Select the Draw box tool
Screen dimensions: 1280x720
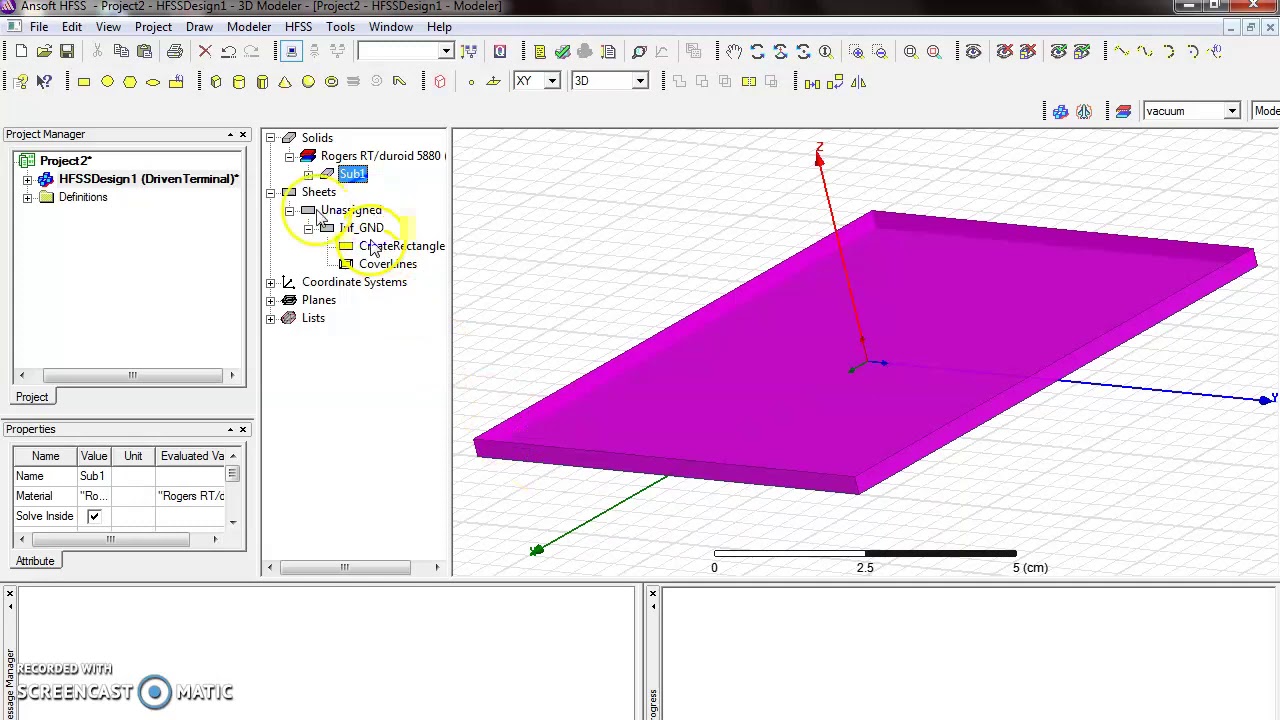pyautogui.click(x=216, y=82)
